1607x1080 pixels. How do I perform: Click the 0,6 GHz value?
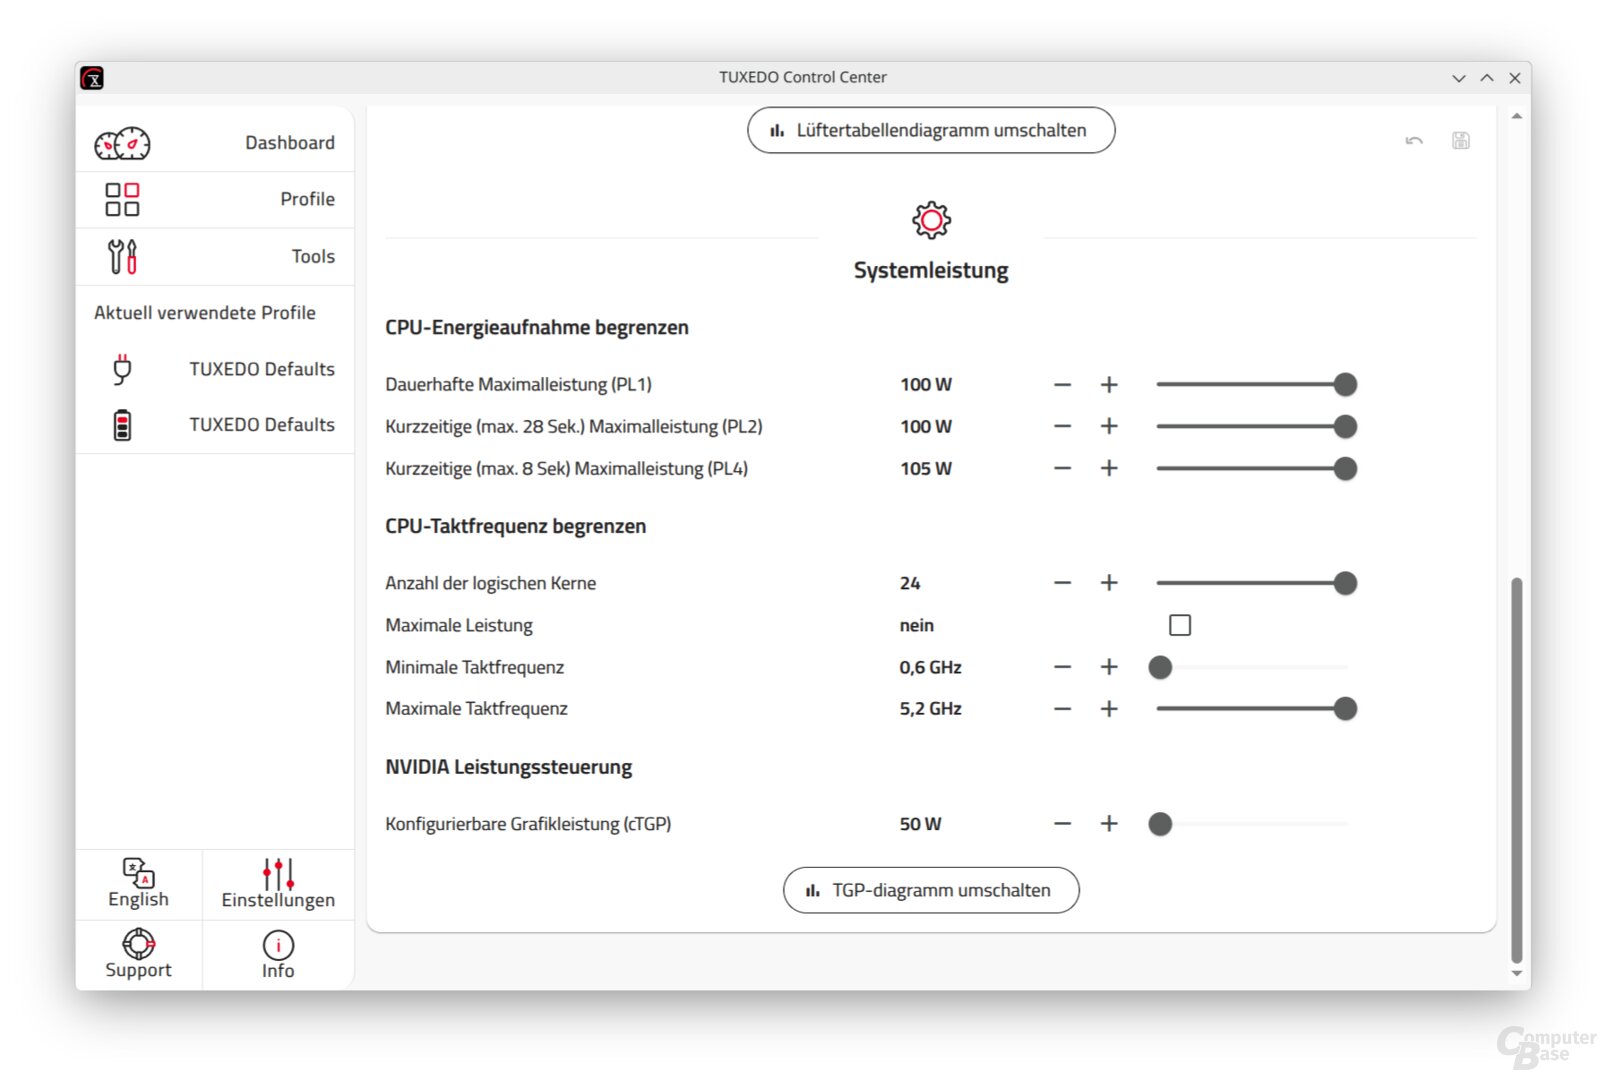pos(930,667)
